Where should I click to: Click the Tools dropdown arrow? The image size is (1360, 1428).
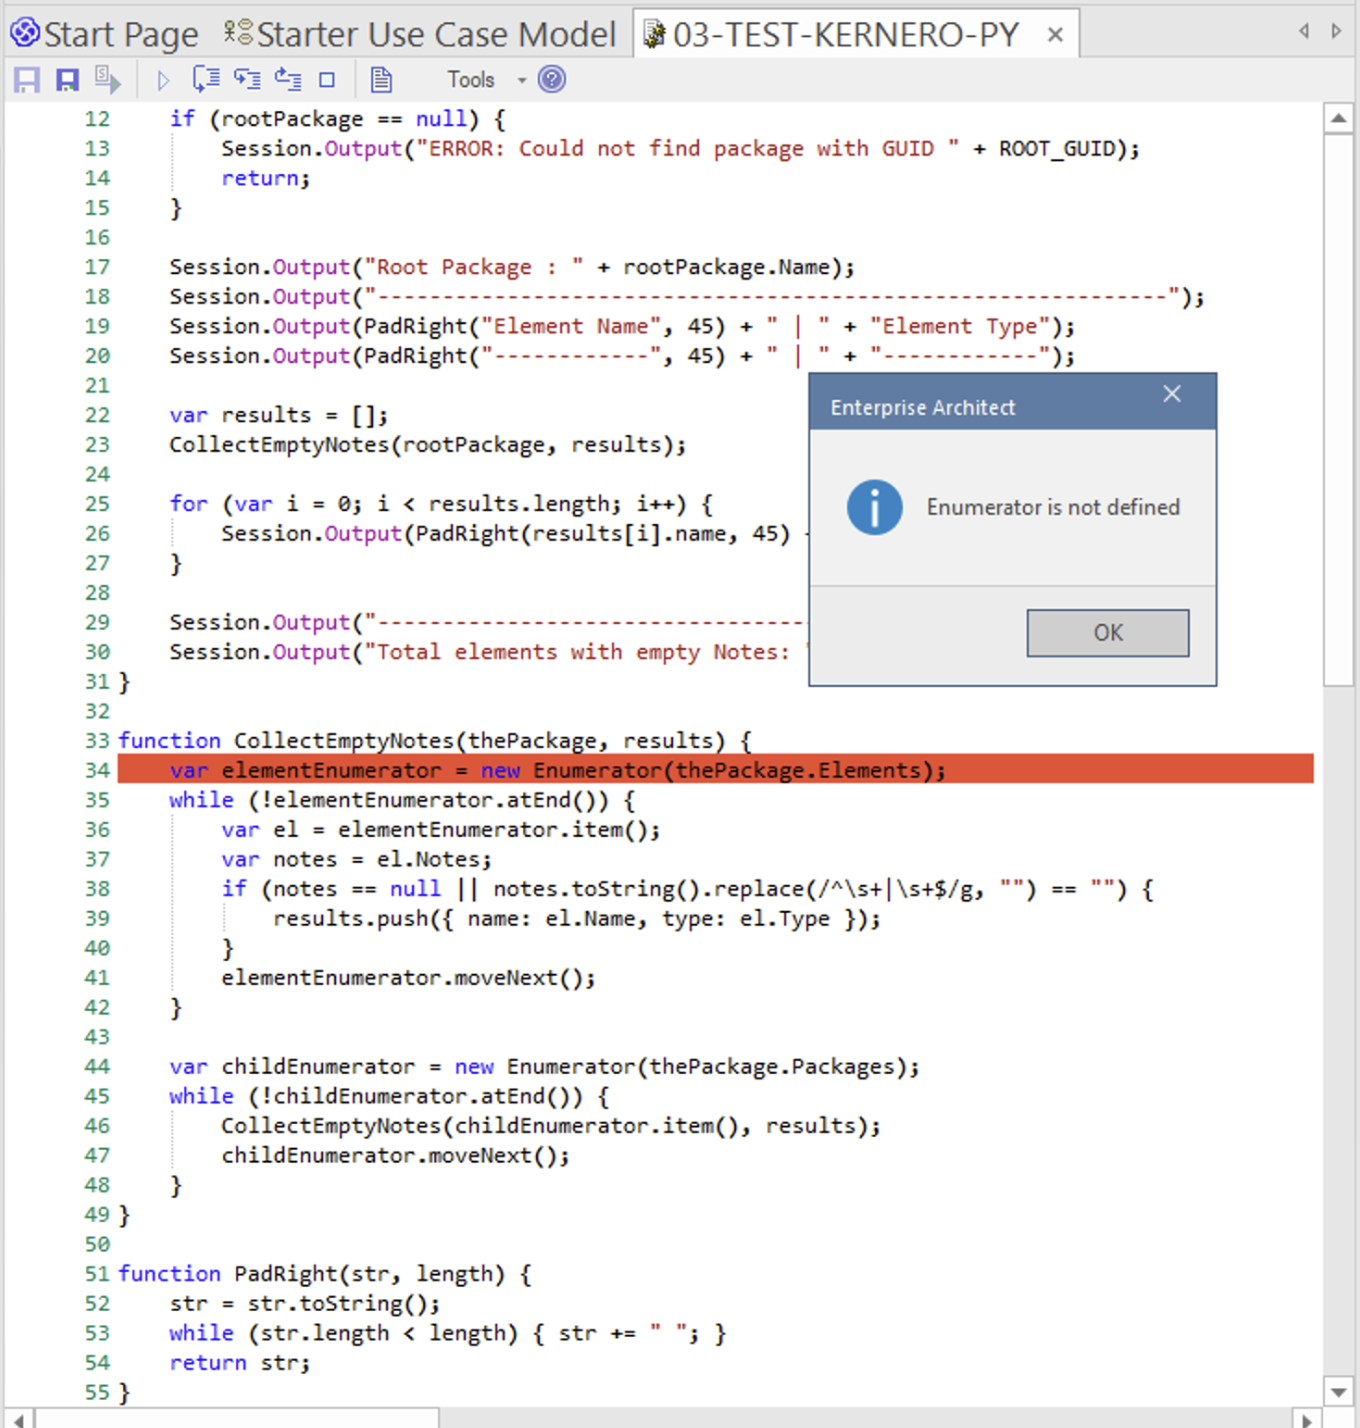(521, 80)
